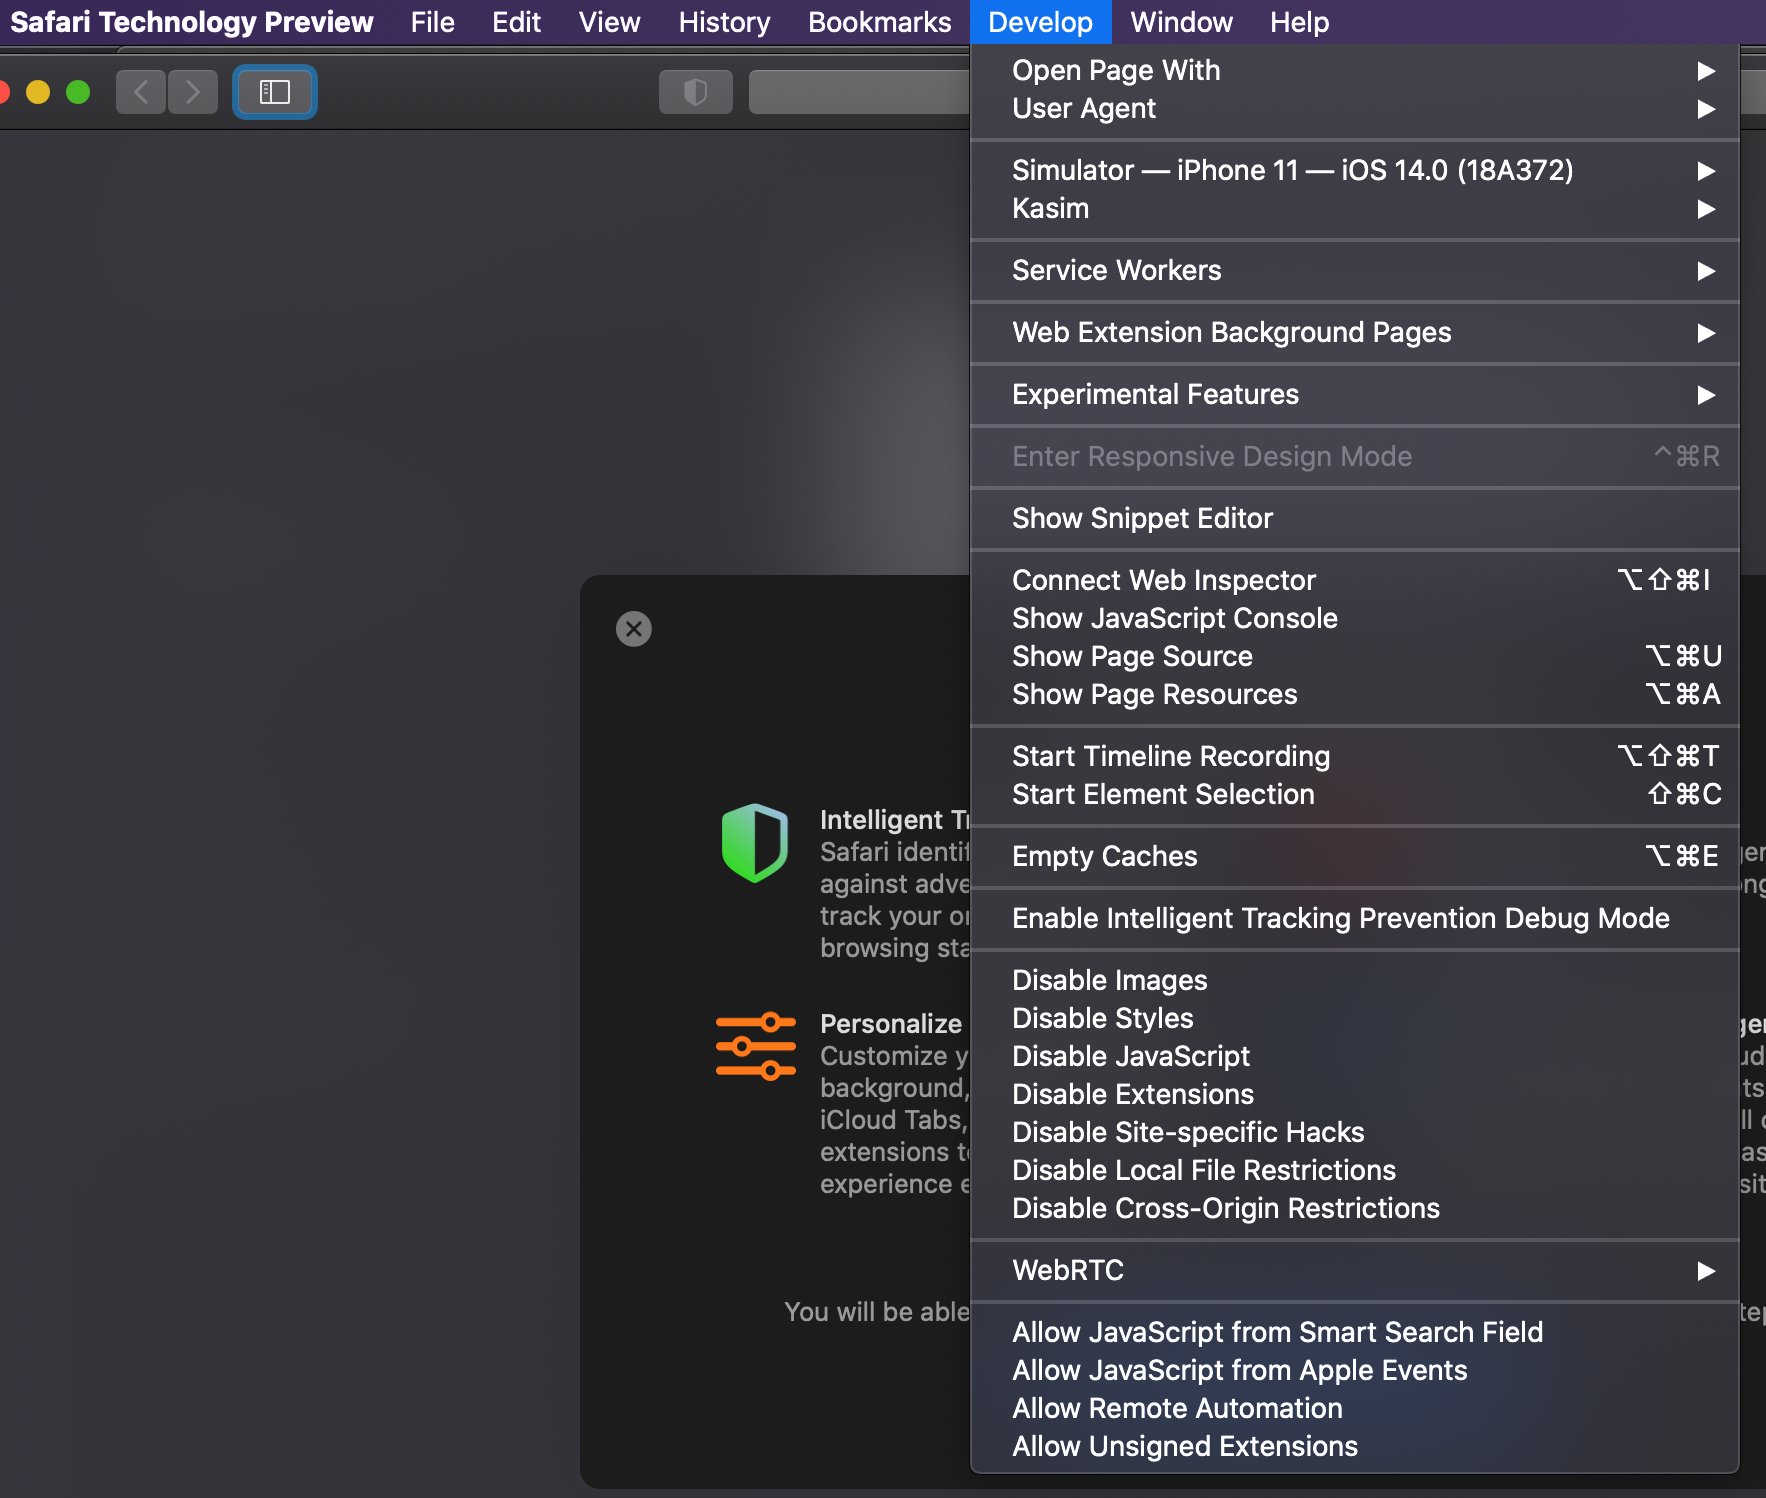1766x1498 pixels.
Task: Choose Show Page Source
Action: coord(1355,656)
